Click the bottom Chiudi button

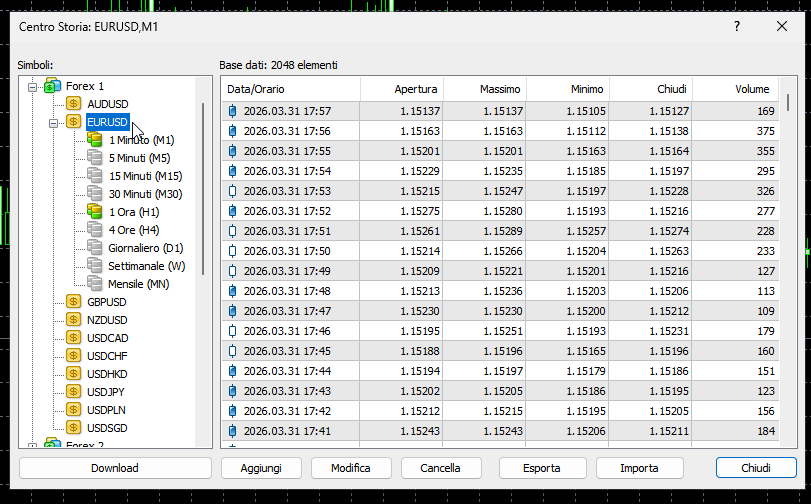point(756,468)
